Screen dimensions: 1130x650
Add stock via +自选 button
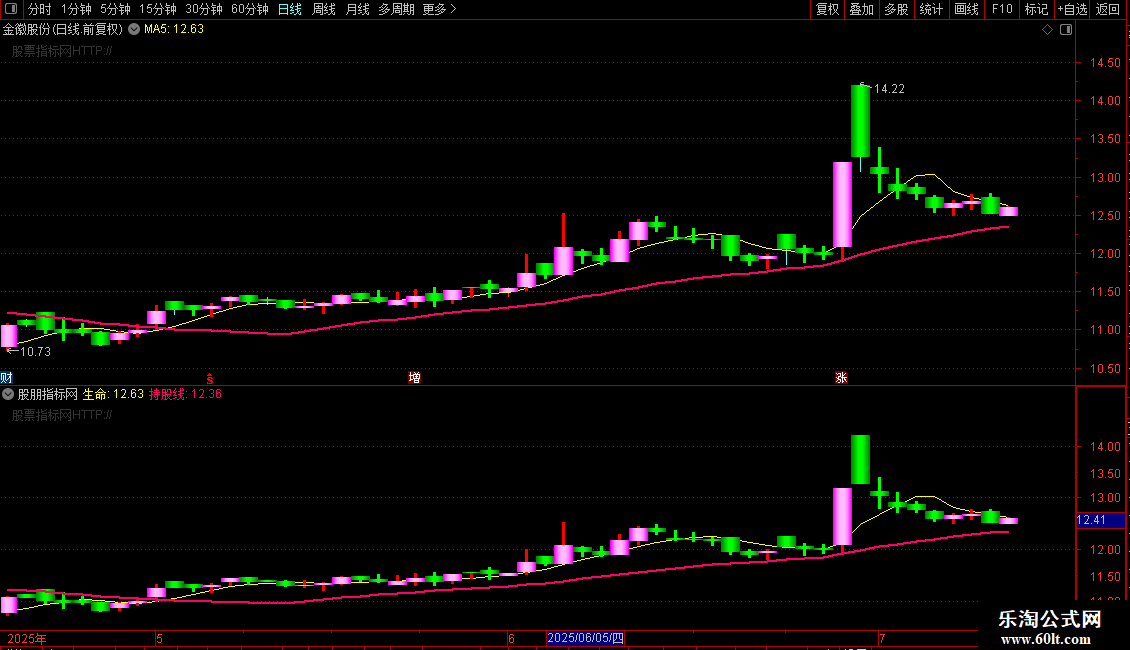coord(1072,9)
